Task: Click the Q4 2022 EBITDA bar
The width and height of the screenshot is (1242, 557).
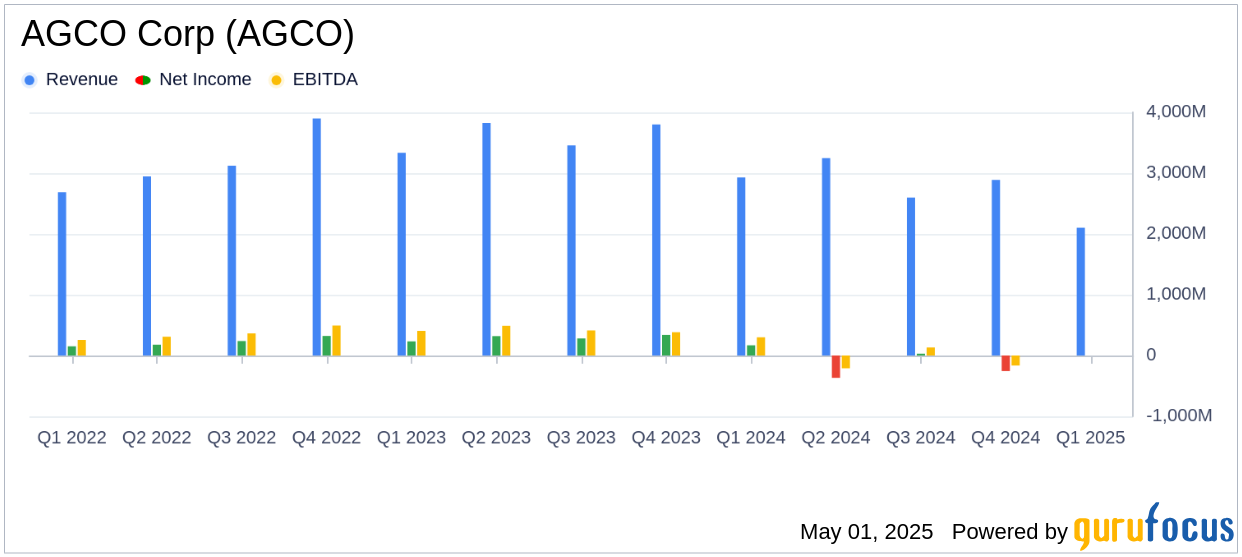Action: (337, 341)
